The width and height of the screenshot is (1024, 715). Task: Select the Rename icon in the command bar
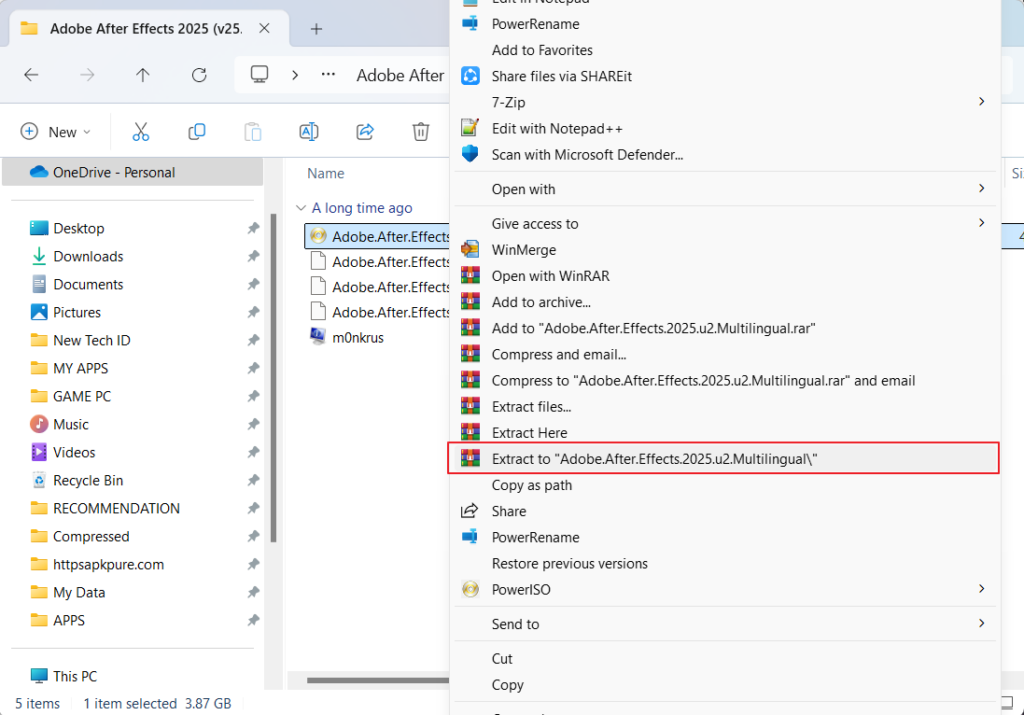pyautogui.click(x=308, y=131)
